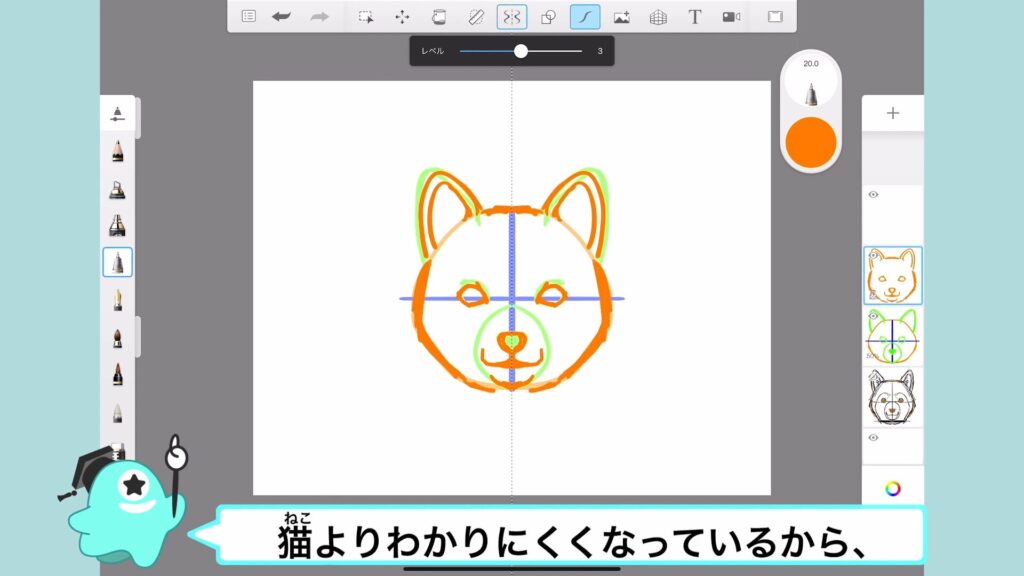
Task: Toggle the symmetry tool off
Action: coord(512,16)
